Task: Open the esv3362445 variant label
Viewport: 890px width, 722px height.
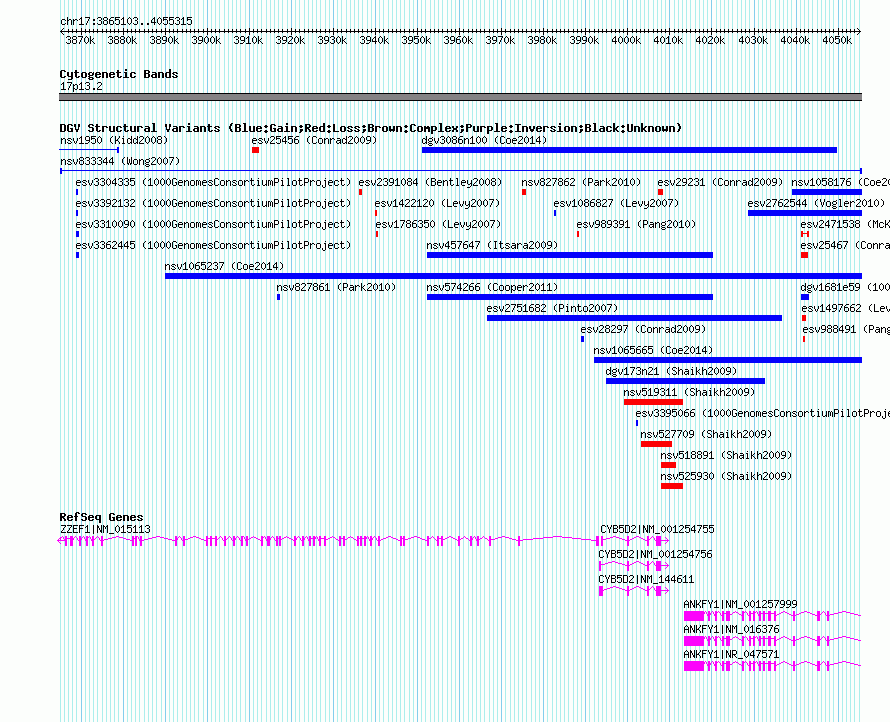Action: tap(213, 245)
